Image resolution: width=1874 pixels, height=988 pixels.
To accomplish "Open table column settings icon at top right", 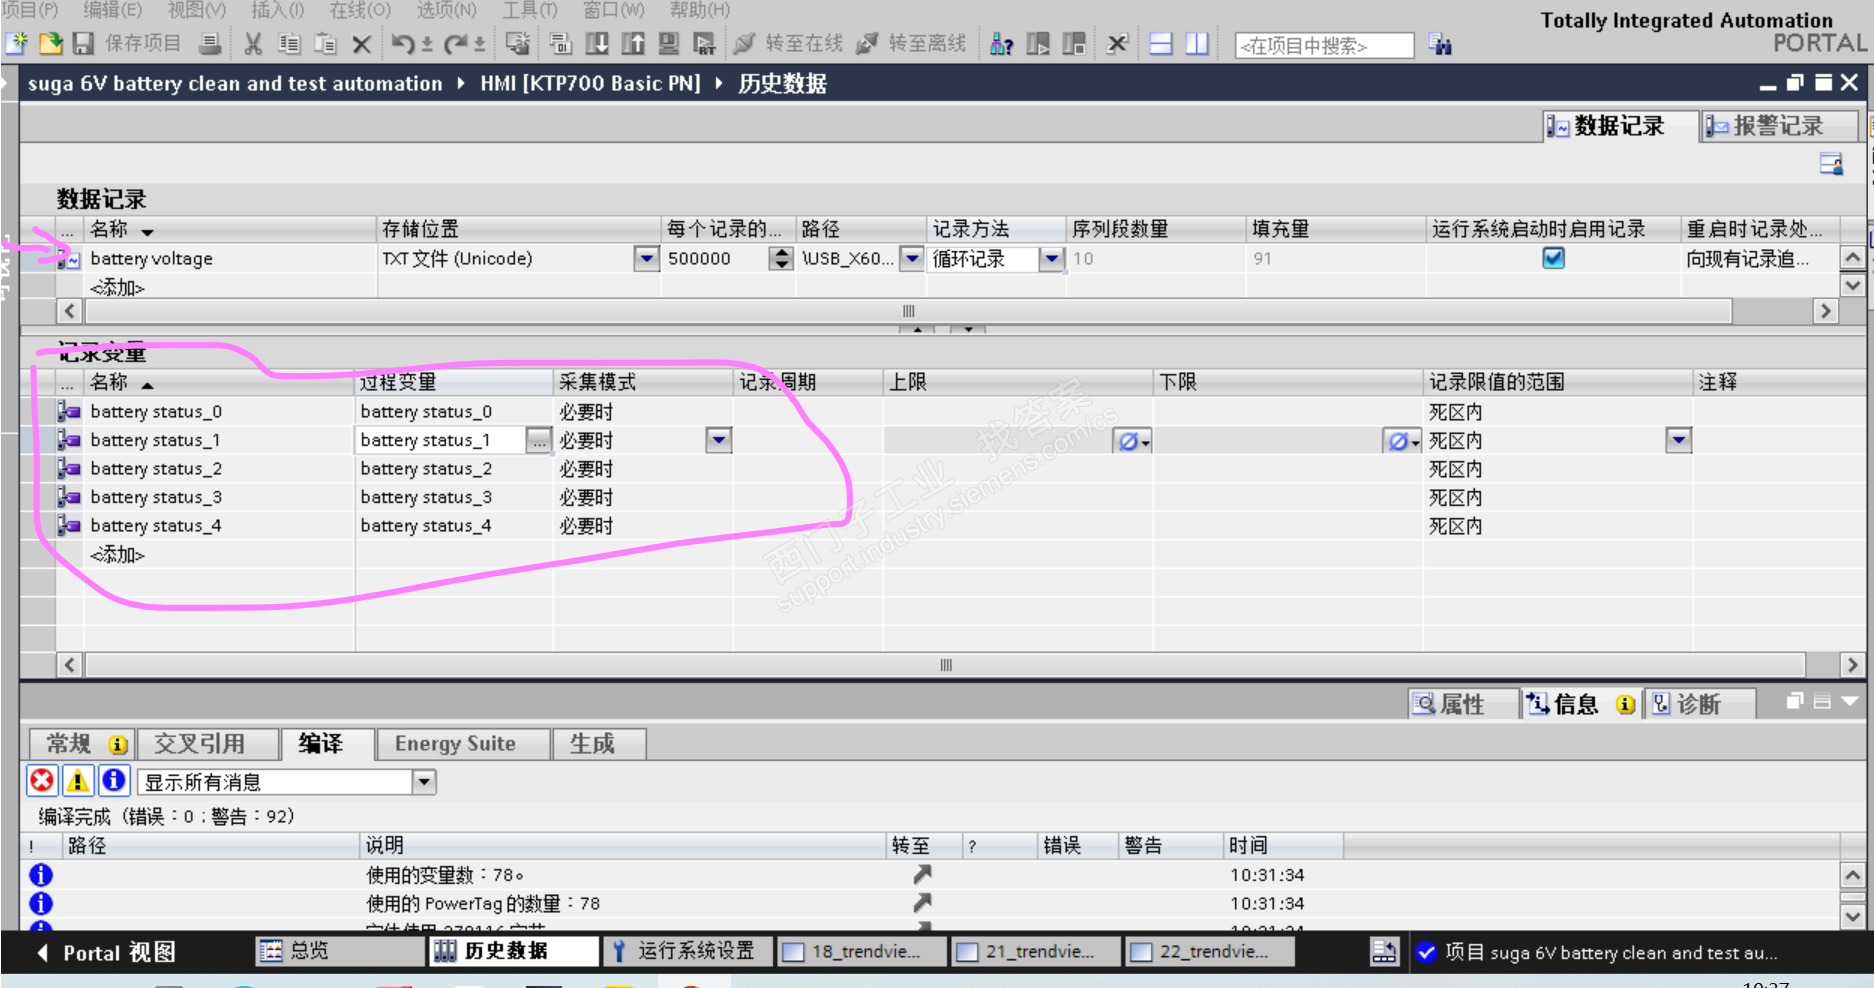I will (x=1831, y=164).
